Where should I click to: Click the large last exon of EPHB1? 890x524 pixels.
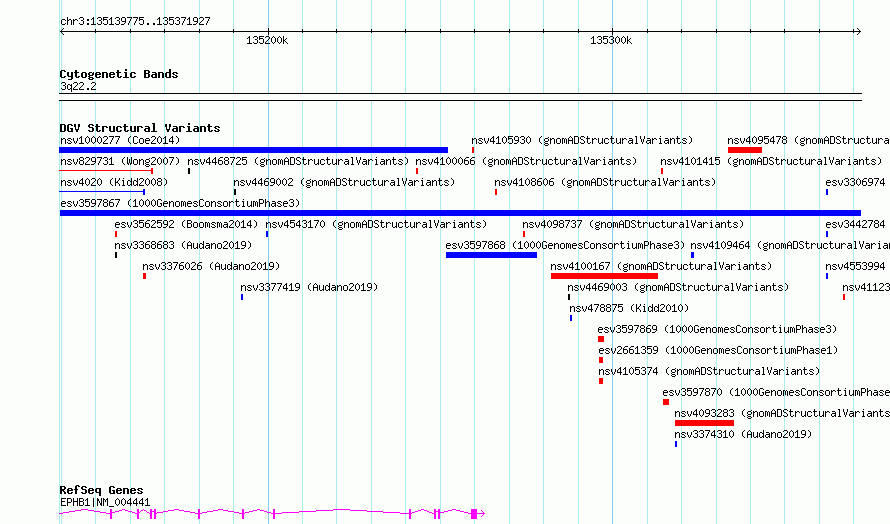pos(474,514)
